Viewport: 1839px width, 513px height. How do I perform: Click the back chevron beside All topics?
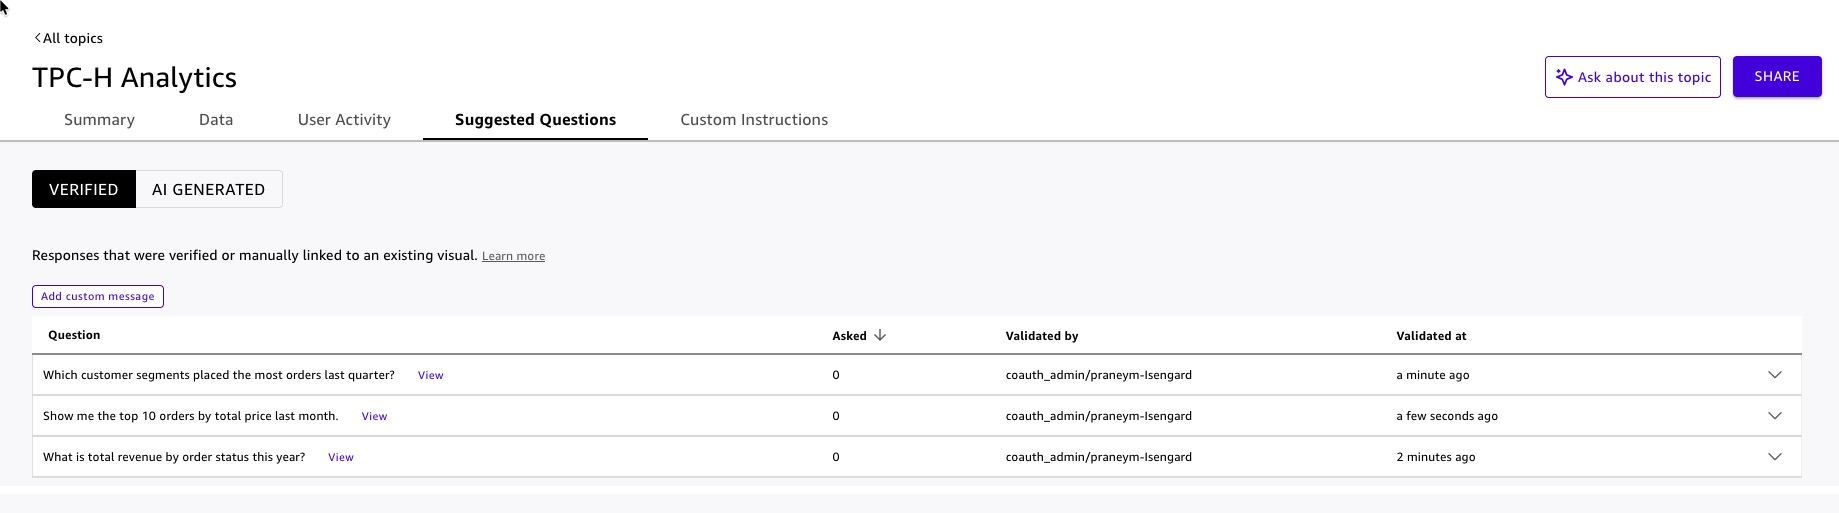[x=37, y=38]
